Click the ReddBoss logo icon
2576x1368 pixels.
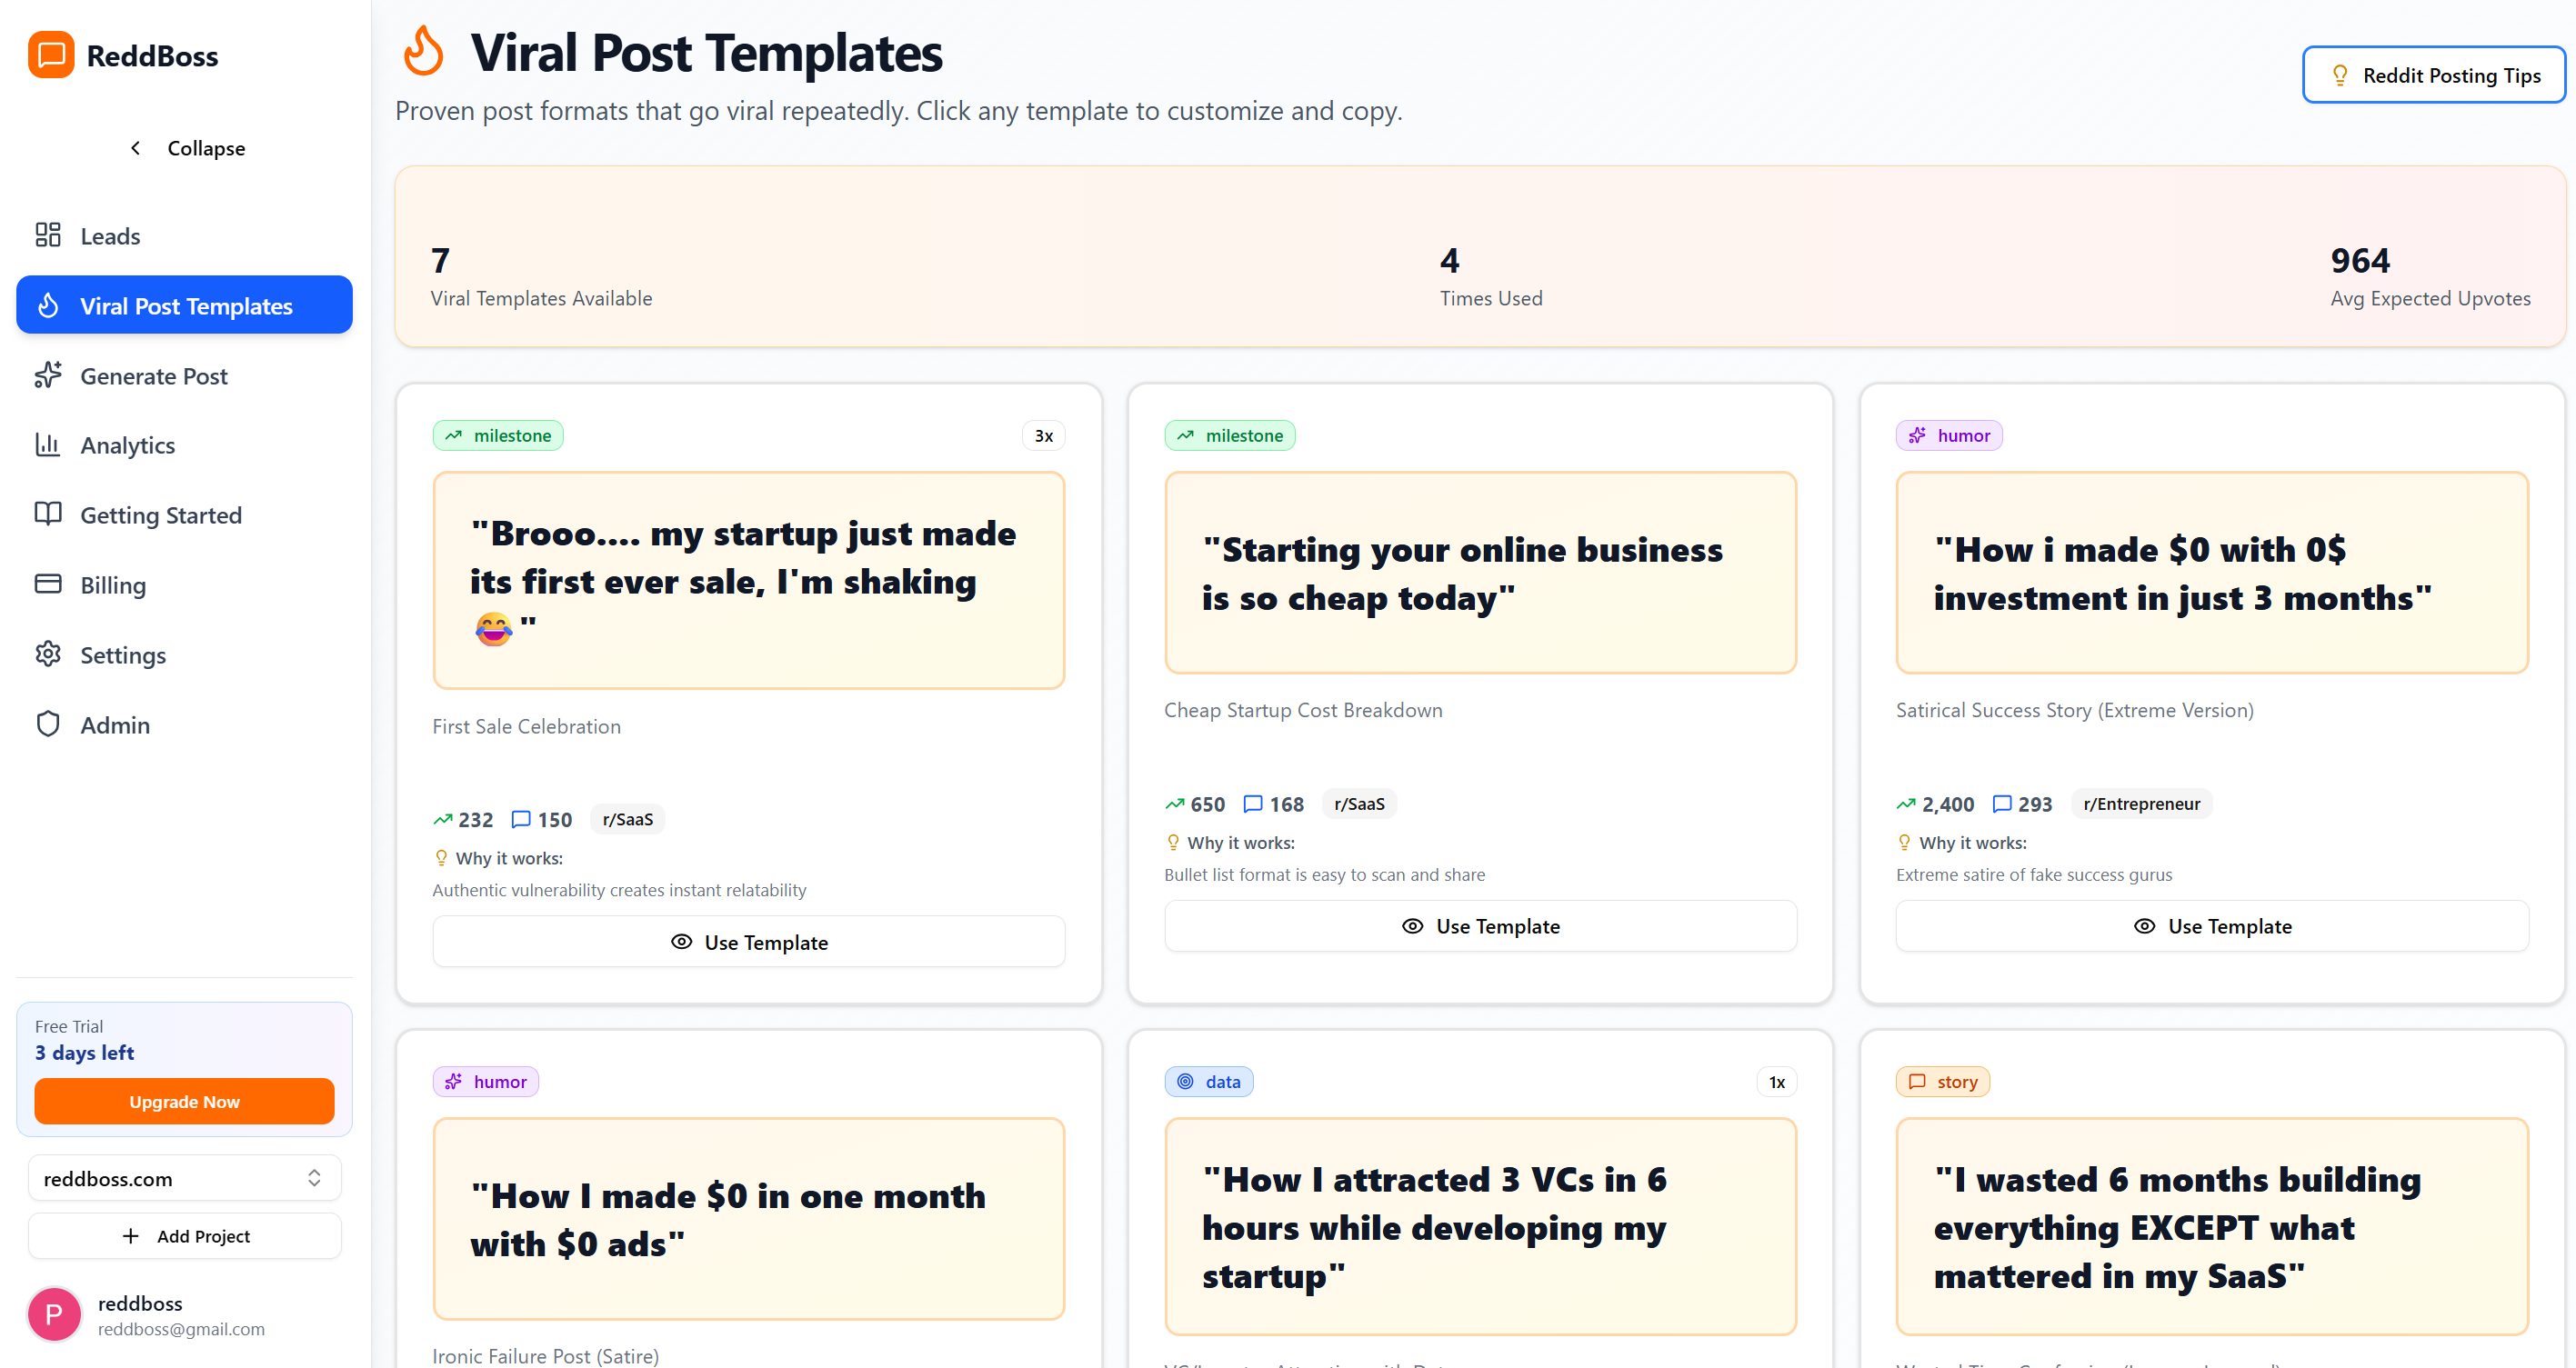click(x=50, y=55)
